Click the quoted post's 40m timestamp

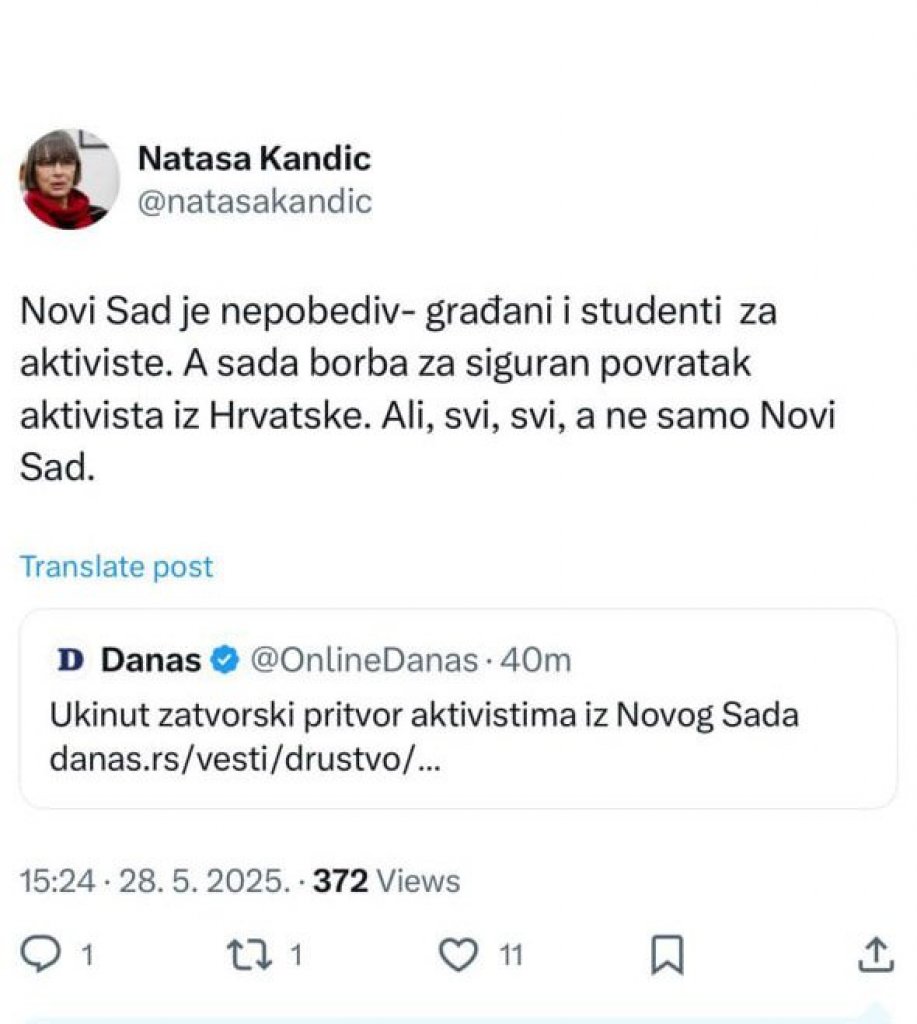click(536, 660)
